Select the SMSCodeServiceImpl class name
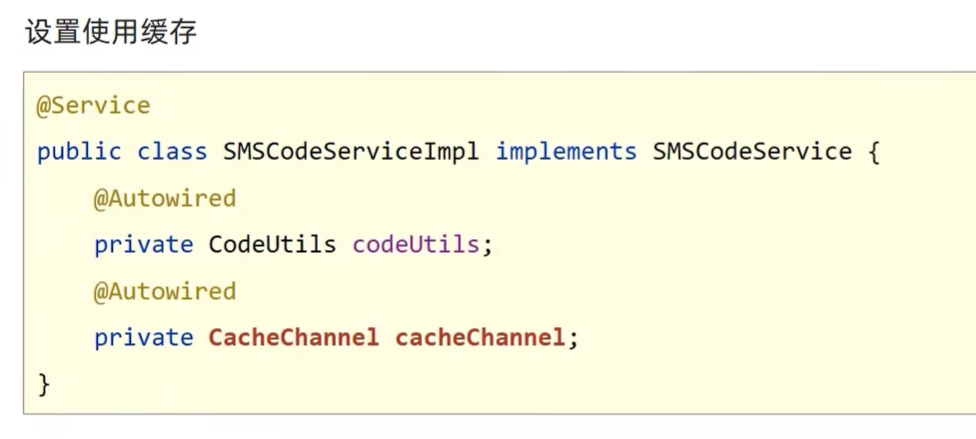The width and height of the screenshot is (976, 439). [x=351, y=152]
